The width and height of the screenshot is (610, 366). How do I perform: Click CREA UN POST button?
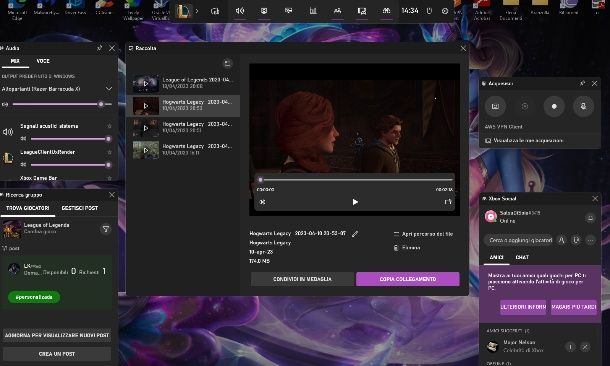(57, 354)
